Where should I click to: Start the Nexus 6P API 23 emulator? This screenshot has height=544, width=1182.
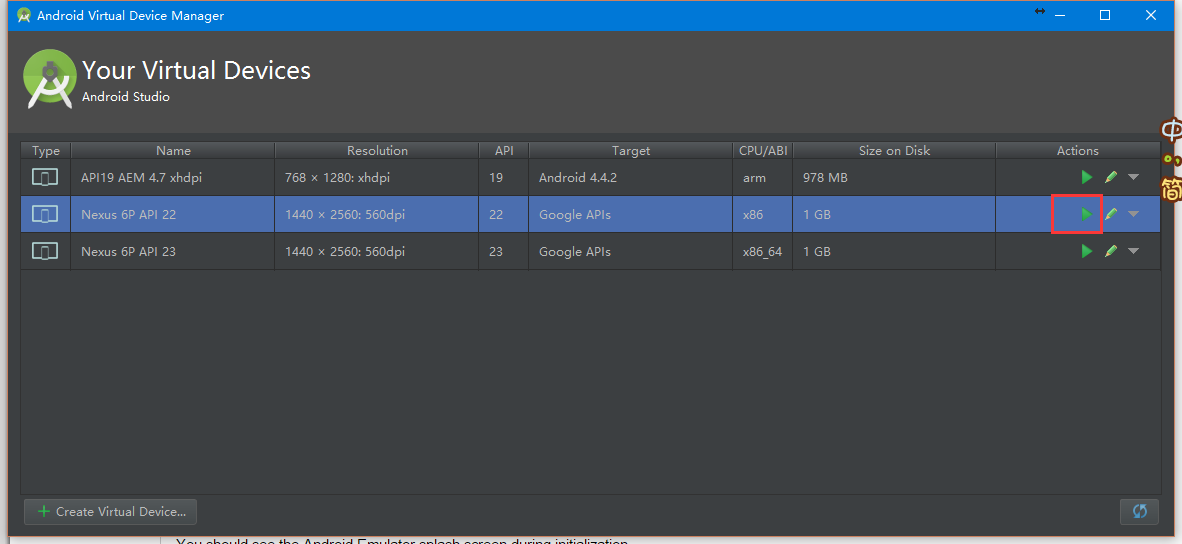[1087, 251]
